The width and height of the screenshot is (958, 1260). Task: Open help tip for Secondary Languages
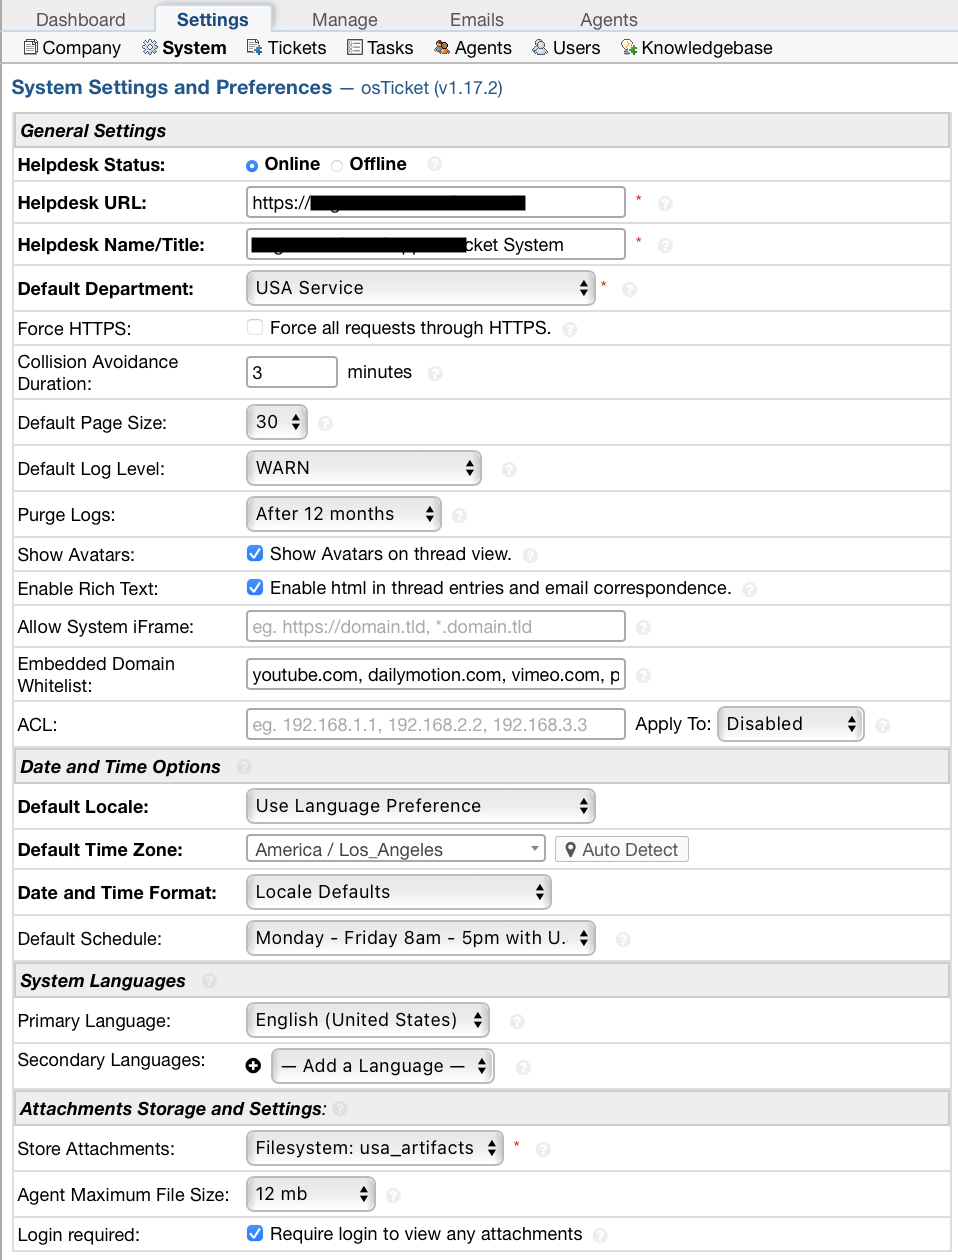click(523, 1068)
